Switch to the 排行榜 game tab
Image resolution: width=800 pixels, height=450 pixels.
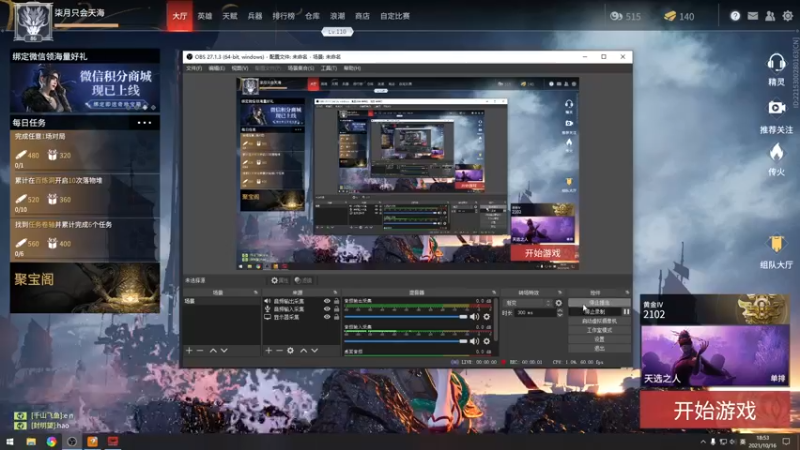[284, 16]
